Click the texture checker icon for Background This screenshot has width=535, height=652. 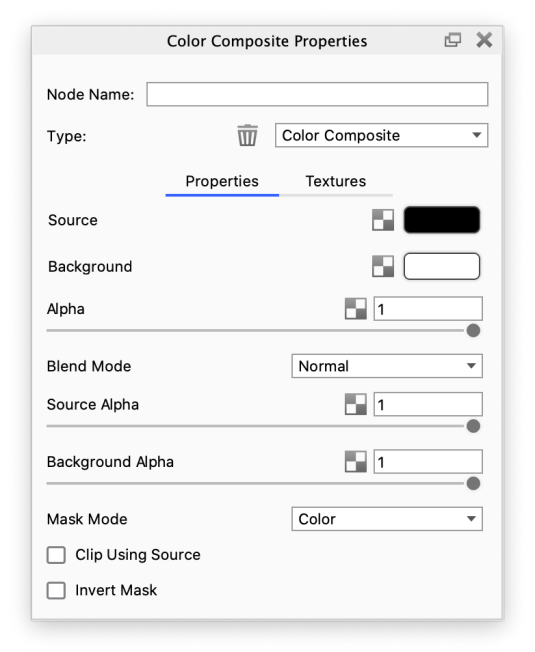pos(383,266)
